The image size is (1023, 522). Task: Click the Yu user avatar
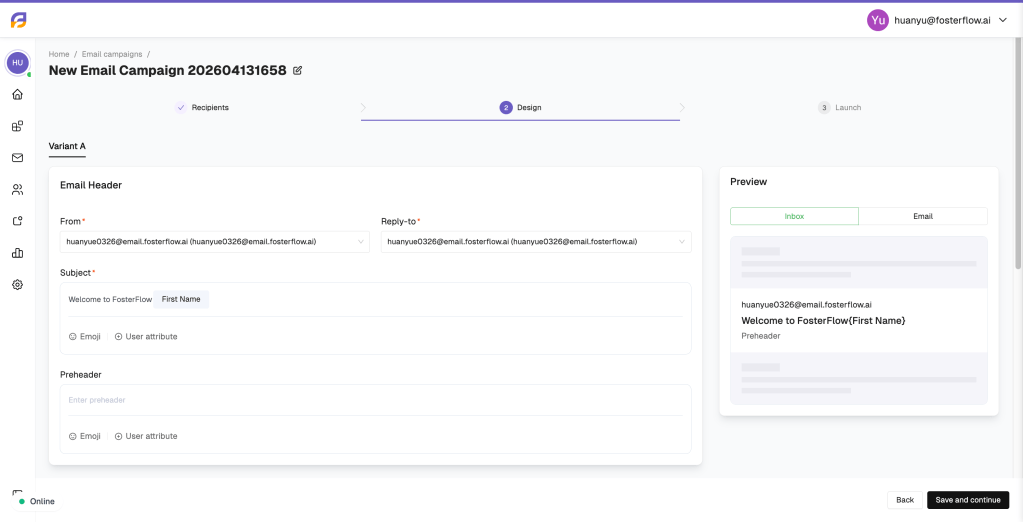[x=878, y=20]
